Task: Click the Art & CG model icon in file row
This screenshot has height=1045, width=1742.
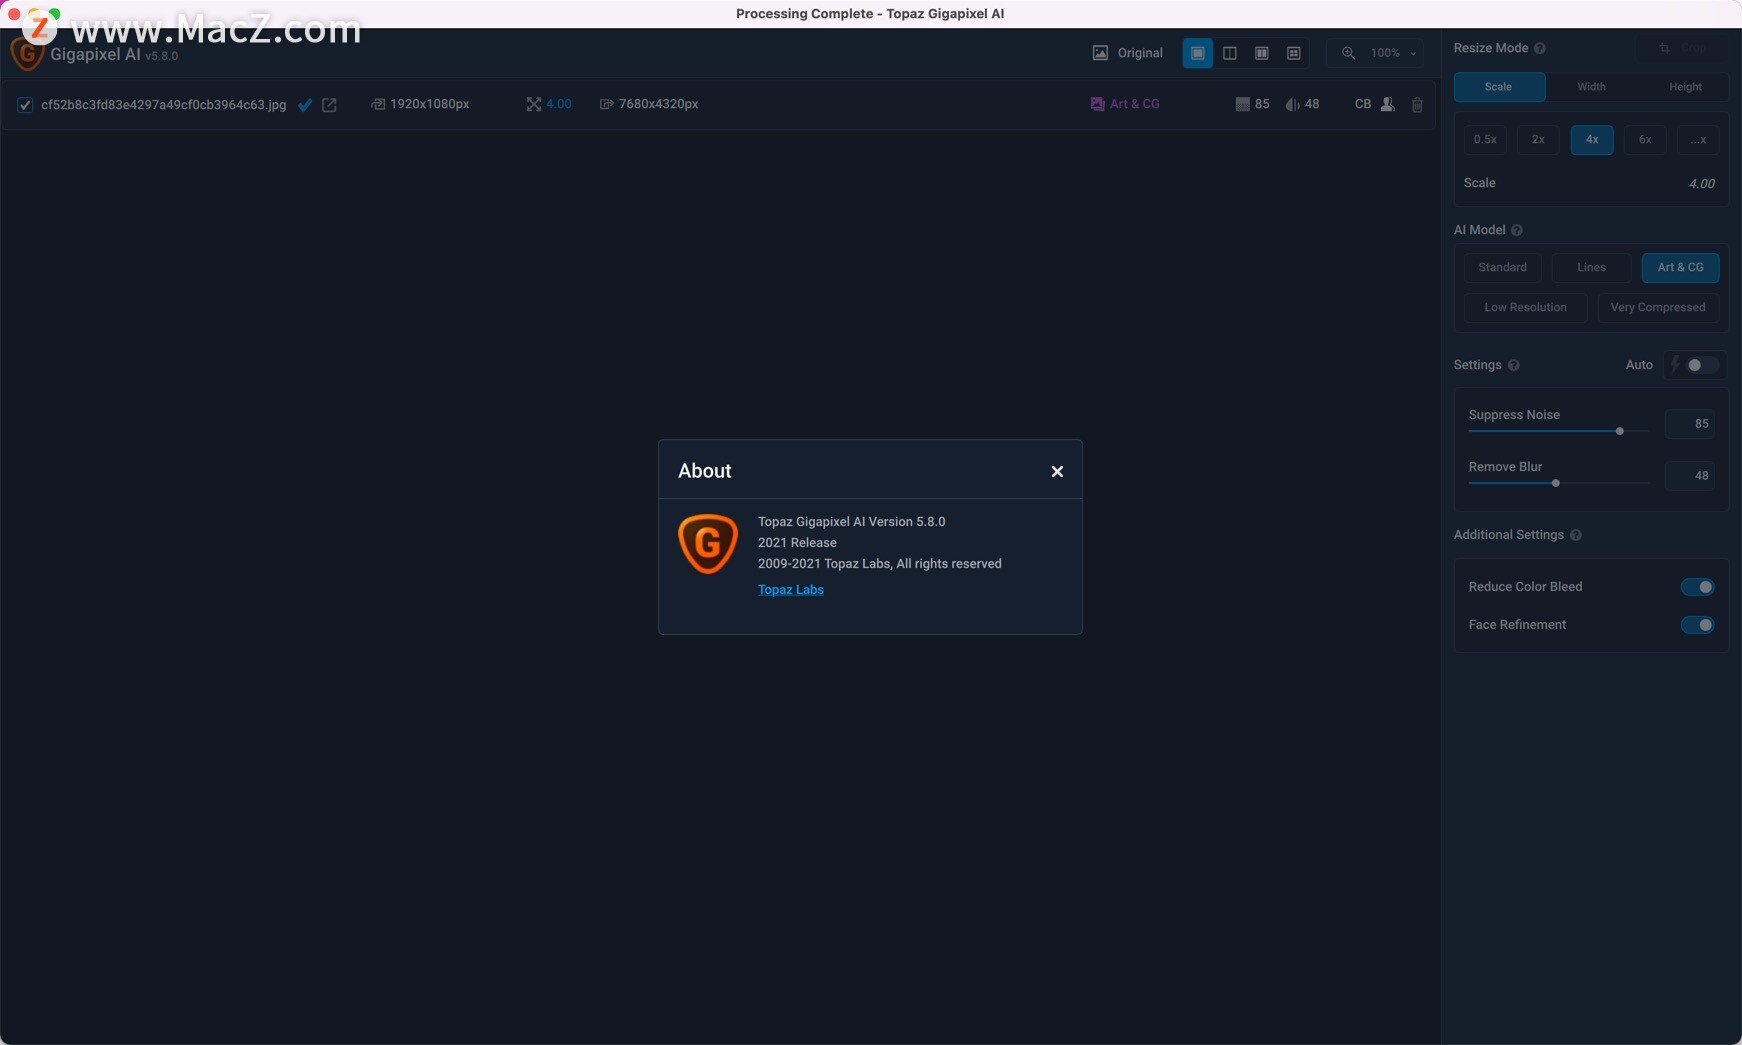Action: tap(1095, 103)
